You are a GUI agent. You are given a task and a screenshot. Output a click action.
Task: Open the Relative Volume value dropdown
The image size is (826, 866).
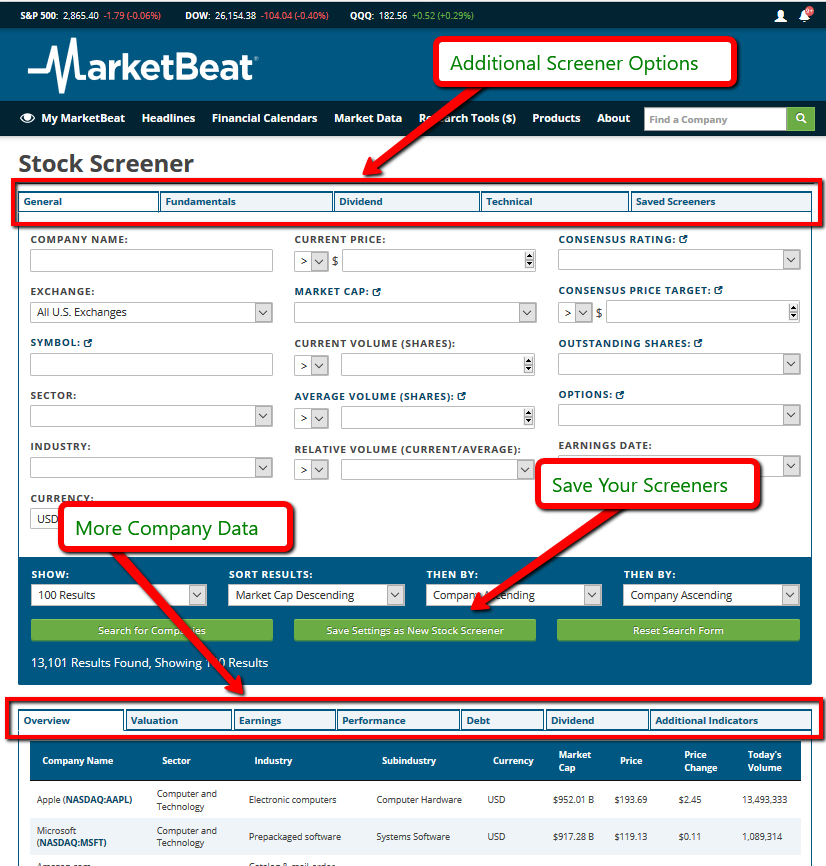(x=437, y=469)
